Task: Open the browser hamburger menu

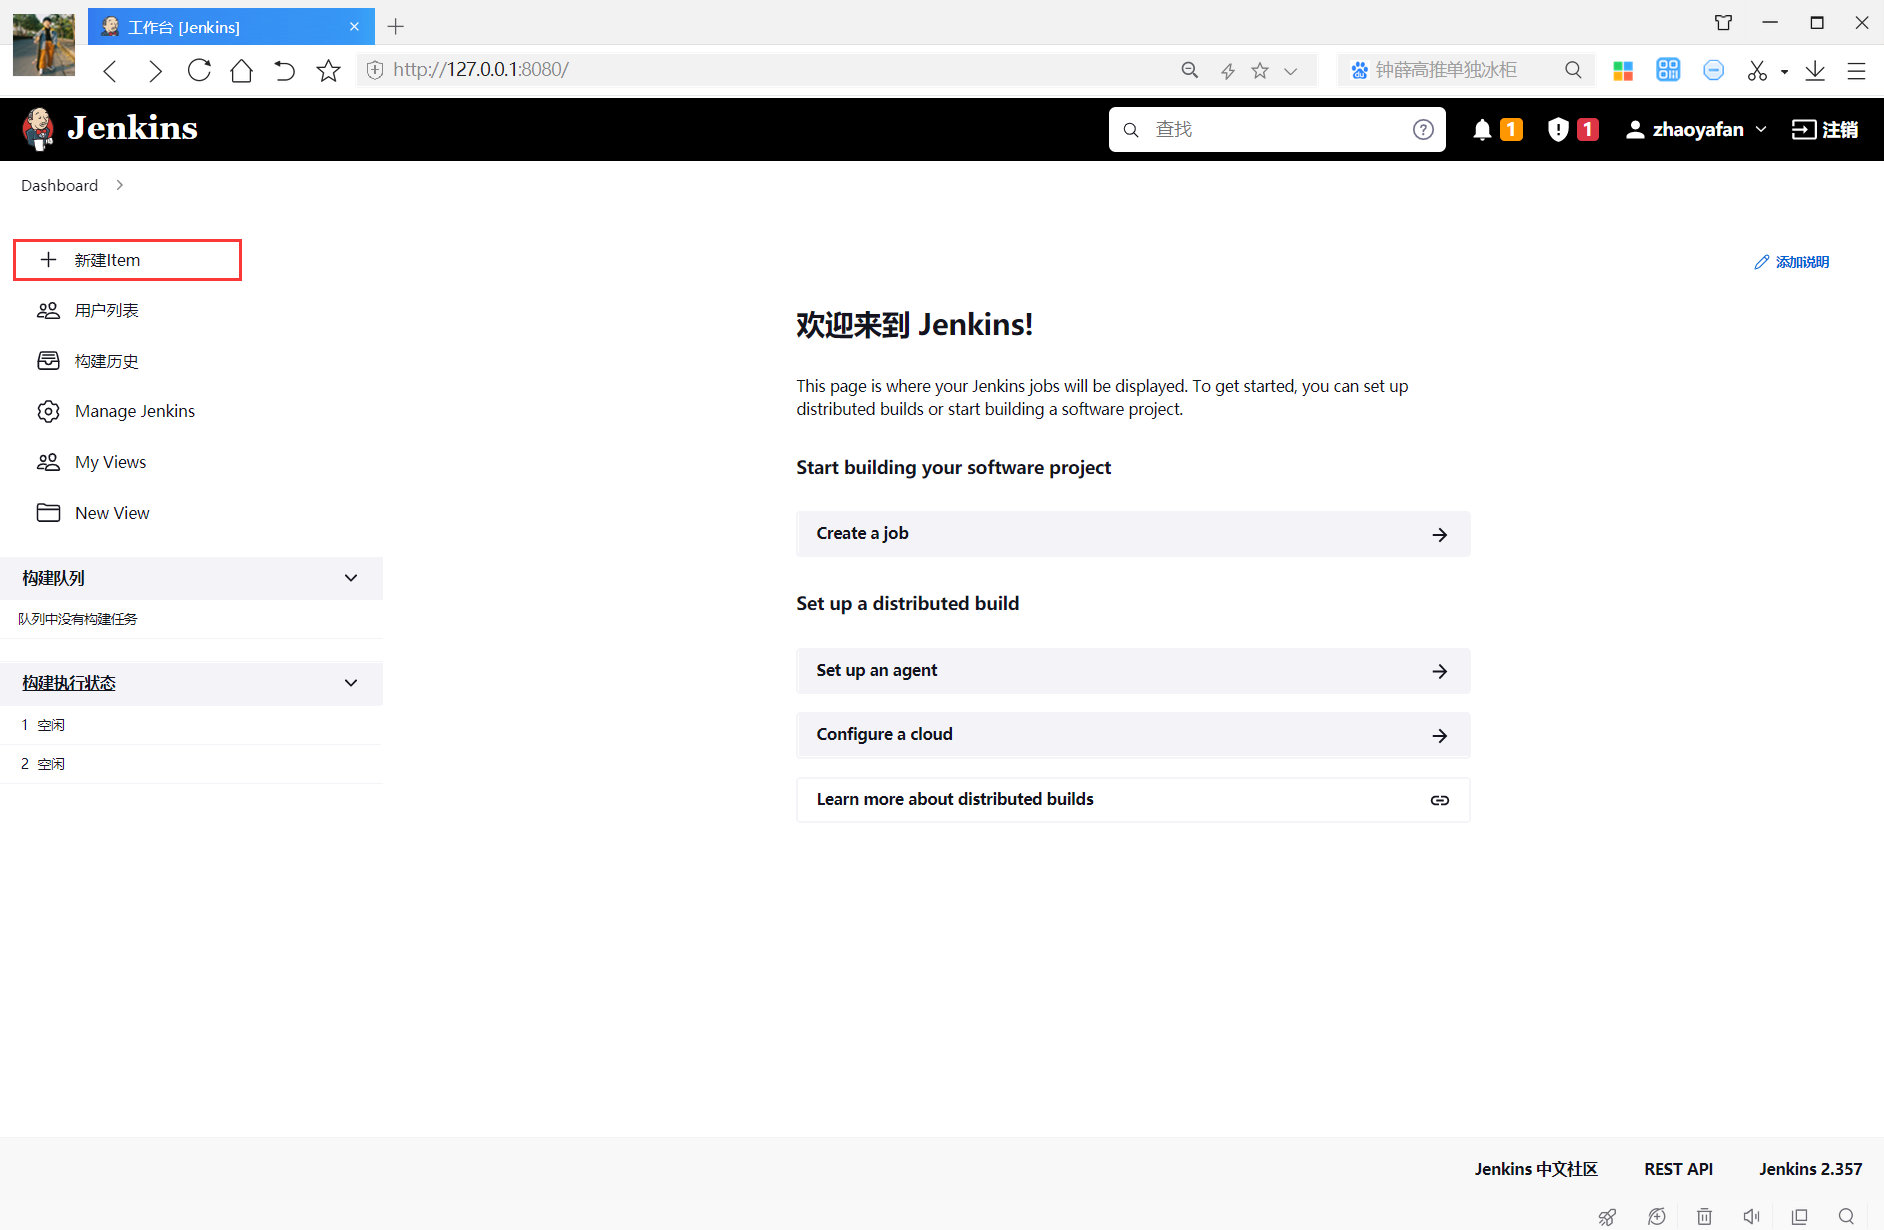Action: click(x=1856, y=70)
